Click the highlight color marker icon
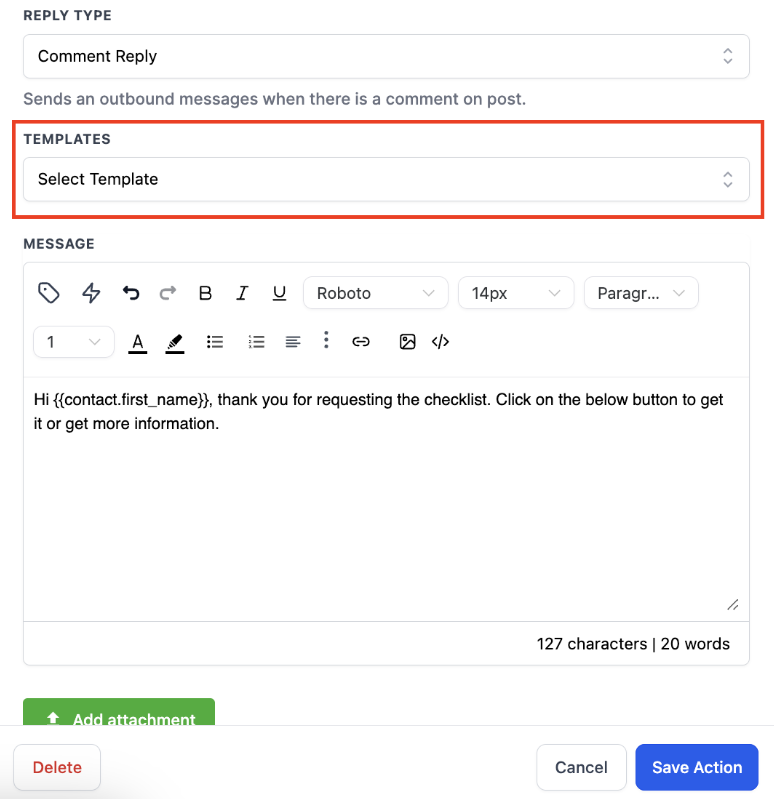The image size is (778, 799). 175,342
